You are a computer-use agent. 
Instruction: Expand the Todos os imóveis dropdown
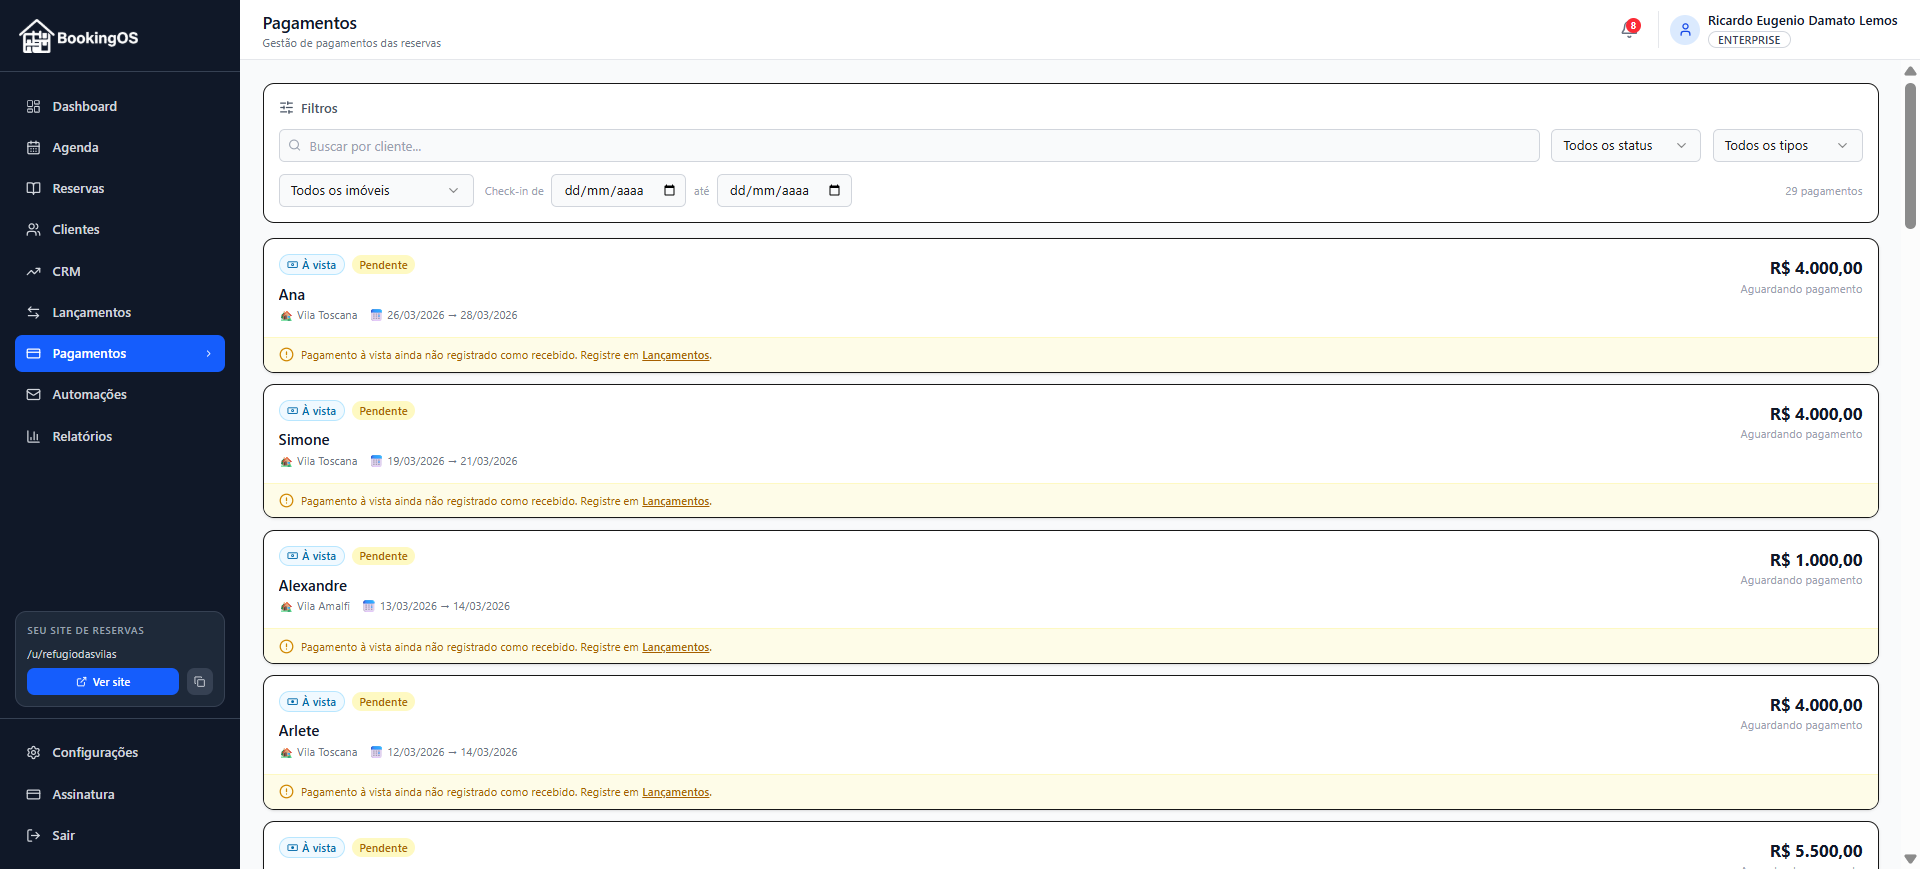click(x=375, y=191)
